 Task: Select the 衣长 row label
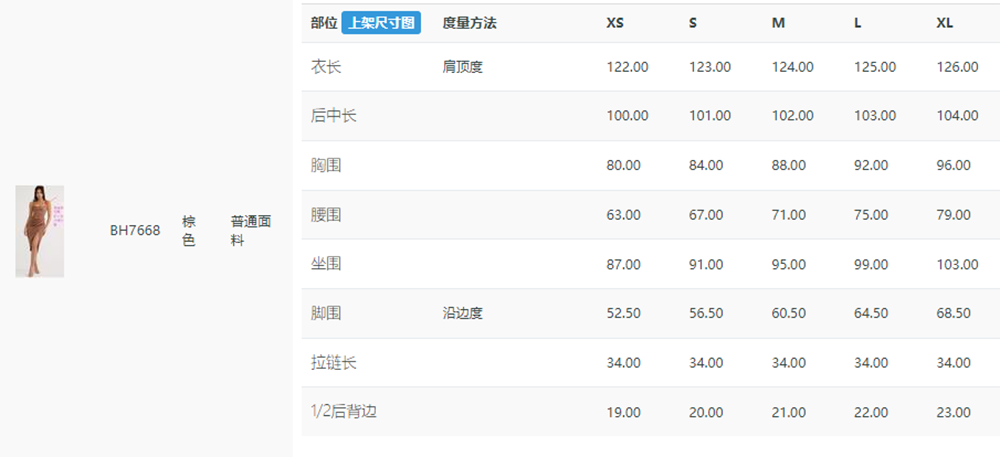click(x=326, y=67)
